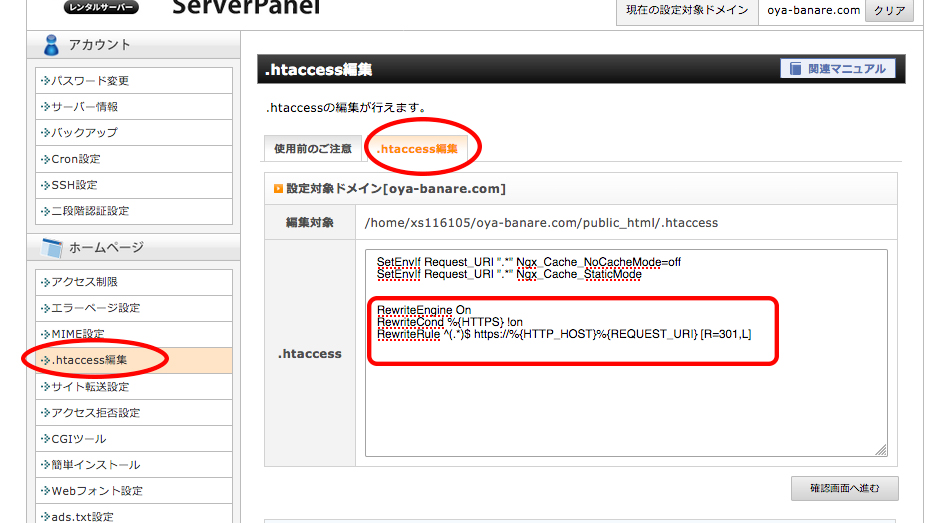Screen dimensions: 949x523
Task: Click the SetEnvIf line with Ngx_Cache_NoCacheMode=off
Action: [x=529, y=262]
